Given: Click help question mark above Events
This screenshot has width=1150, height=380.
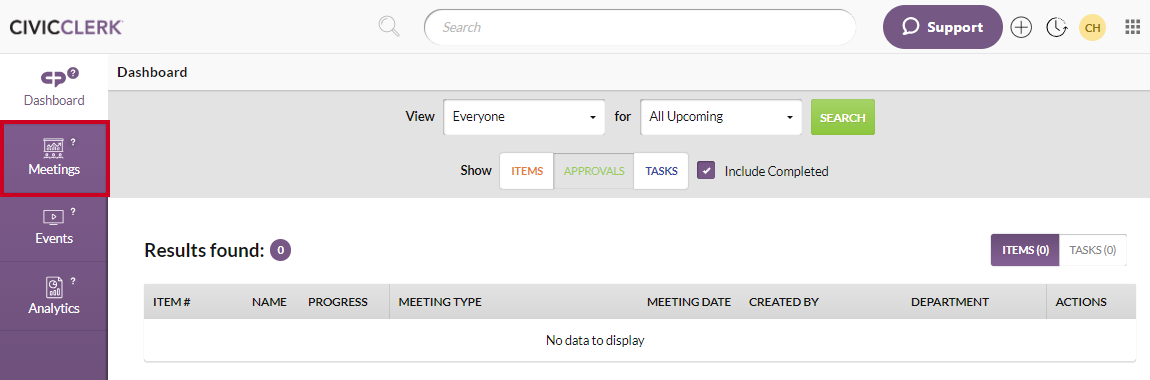Looking at the screenshot, I should [x=73, y=212].
